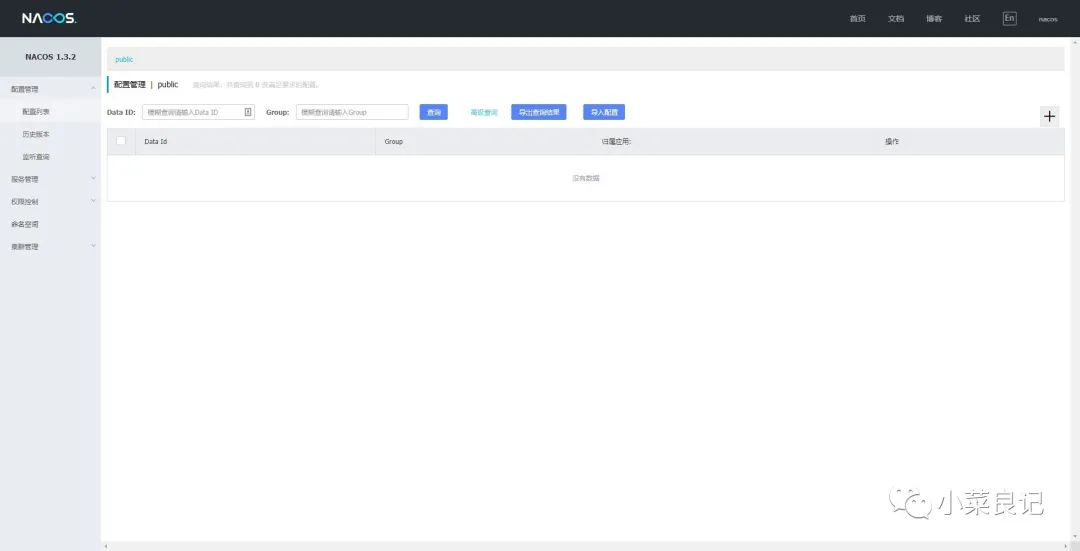Tick the select-all checkbox in table header
The height and width of the screenshot is (551, 1080).
click(121, 141)
